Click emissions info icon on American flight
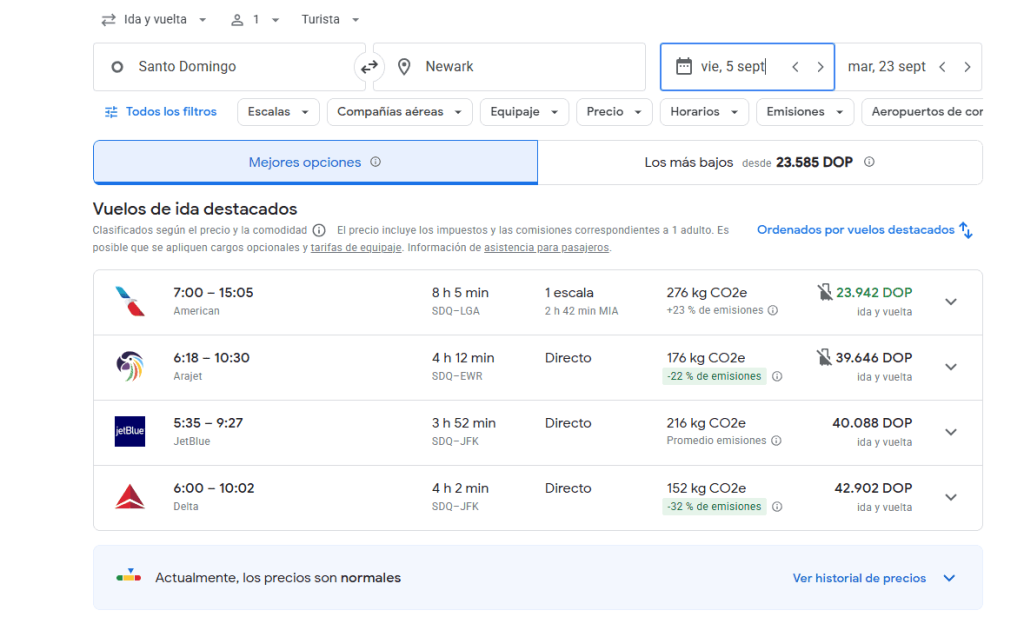Viewport: 1024px width, 617px height. coord(772,311)
